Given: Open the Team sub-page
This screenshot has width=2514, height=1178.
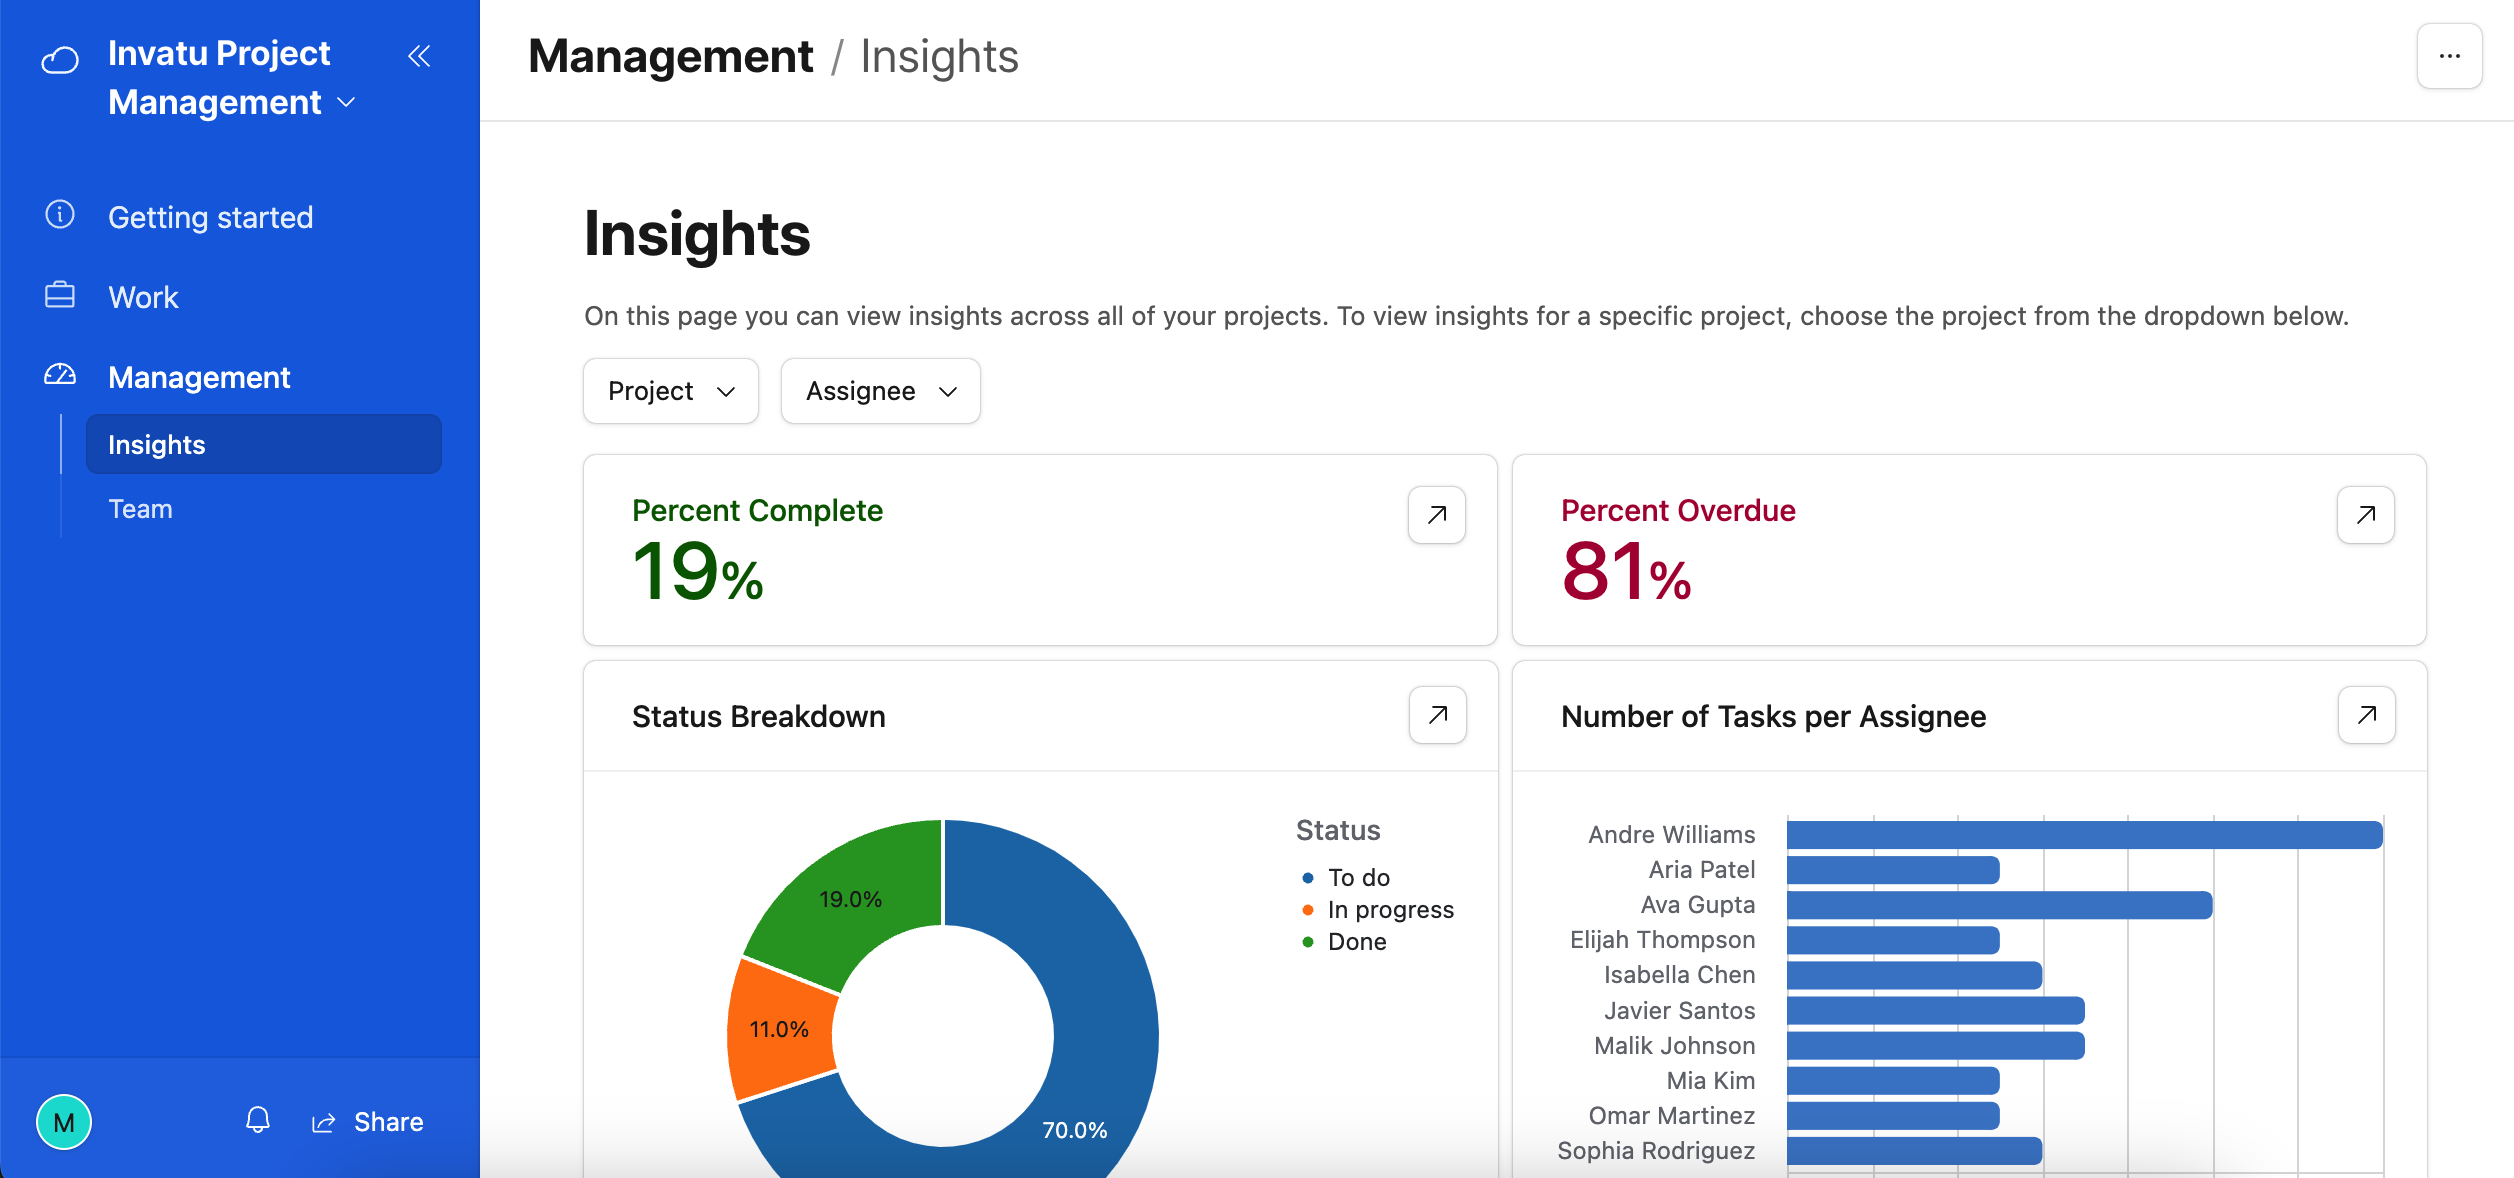Looking at the screenshot, I should click(140, 509).
